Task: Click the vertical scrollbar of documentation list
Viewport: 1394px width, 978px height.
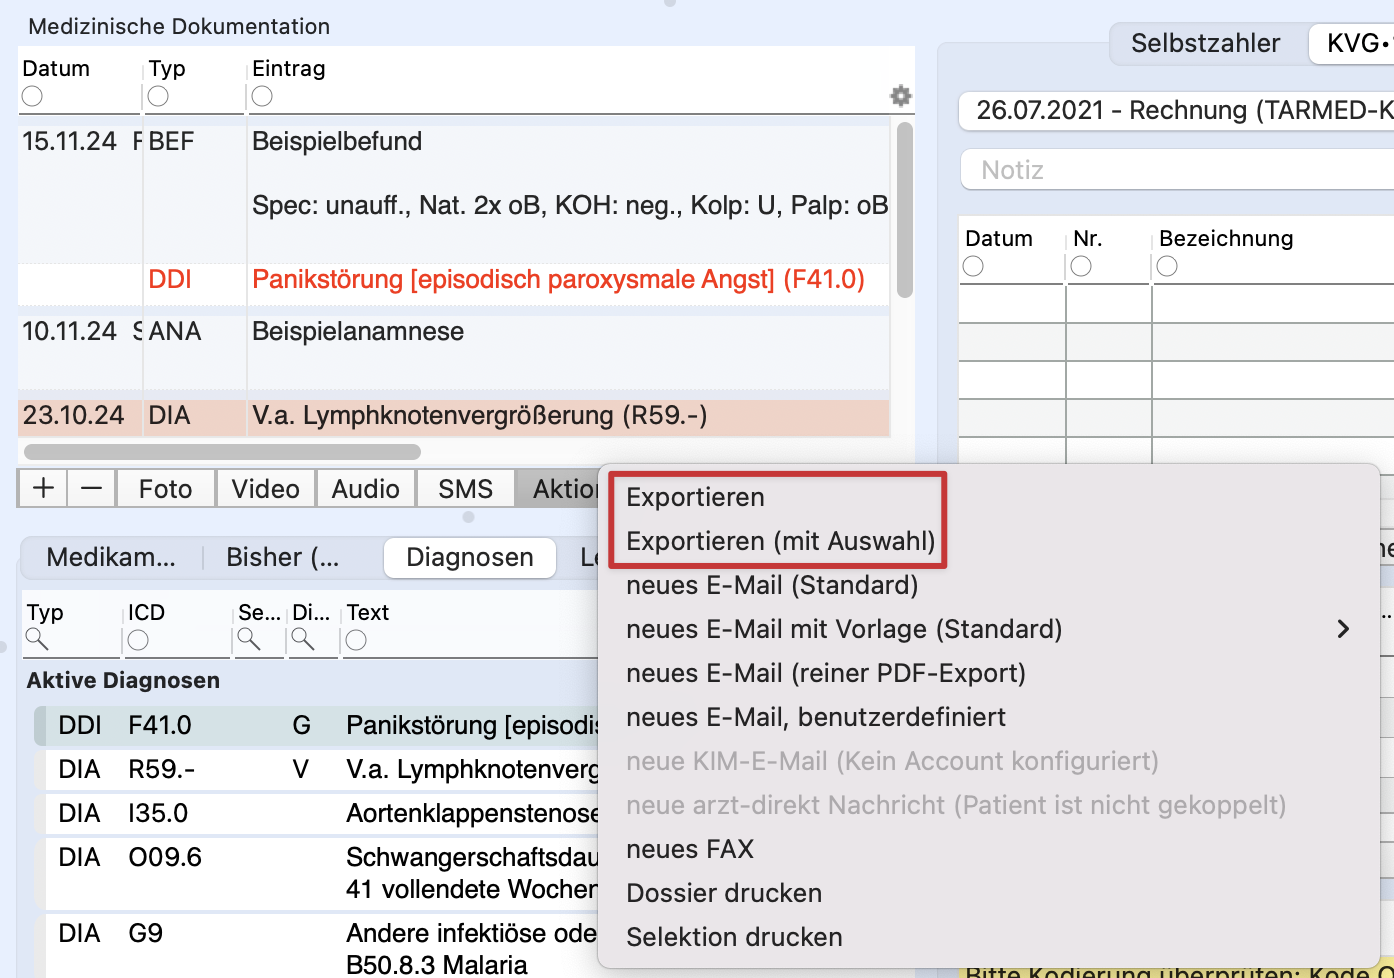Action: [905, 210]
